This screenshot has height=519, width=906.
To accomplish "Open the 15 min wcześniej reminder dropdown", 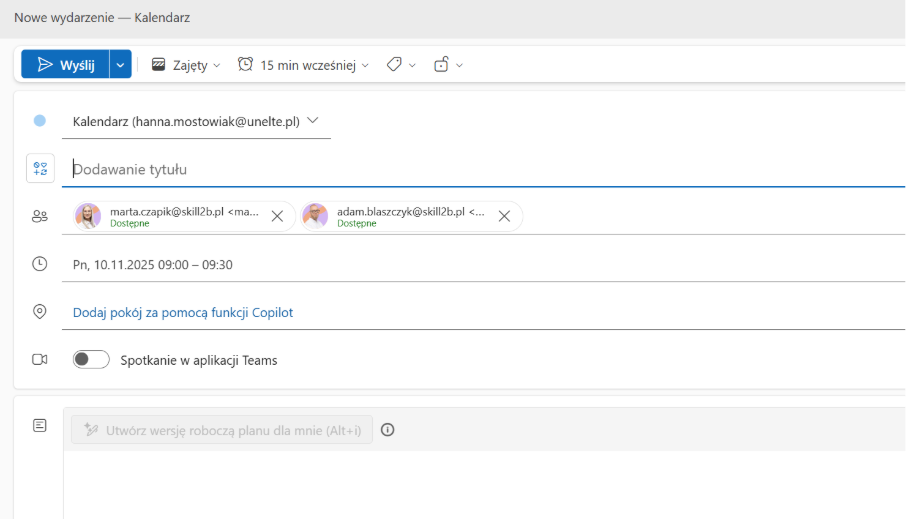I will point(303,65).
